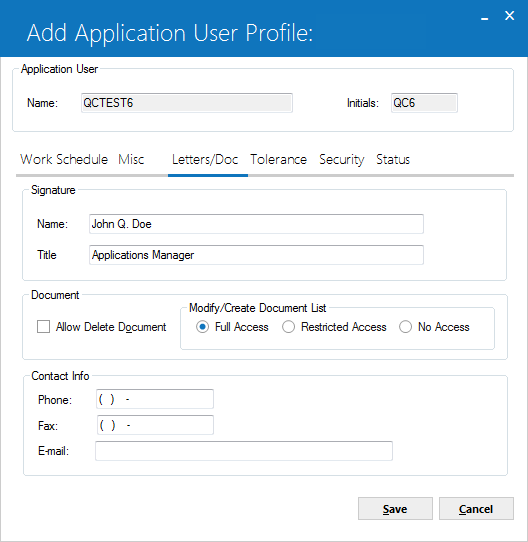Screen dimensions: 528x542
Task: Focus the Signature Name field
Action: pos(256,224)
